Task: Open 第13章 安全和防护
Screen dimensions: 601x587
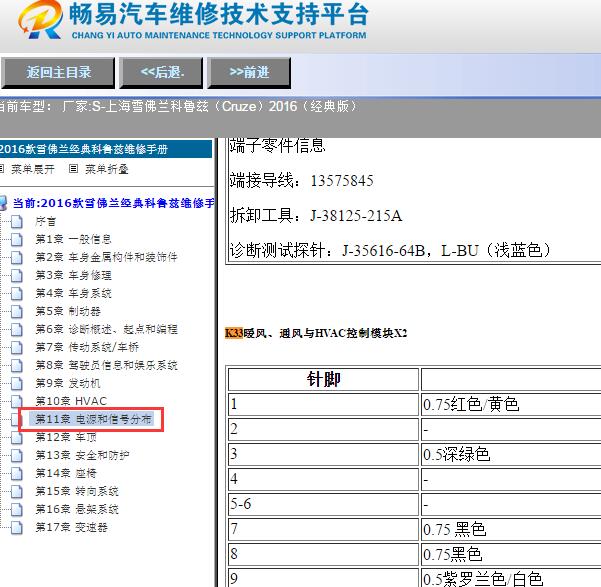Action: click(82, 455)
